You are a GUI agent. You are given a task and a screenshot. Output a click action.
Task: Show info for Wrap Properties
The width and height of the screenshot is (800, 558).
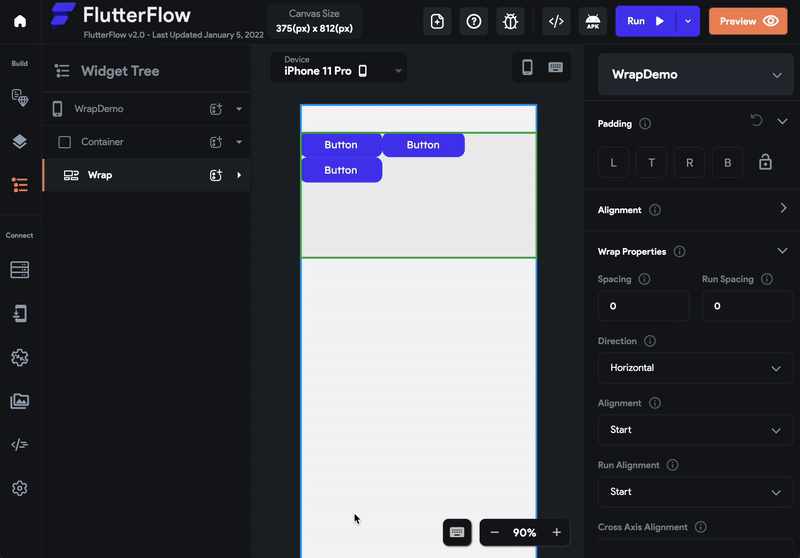tap(679, 251)
